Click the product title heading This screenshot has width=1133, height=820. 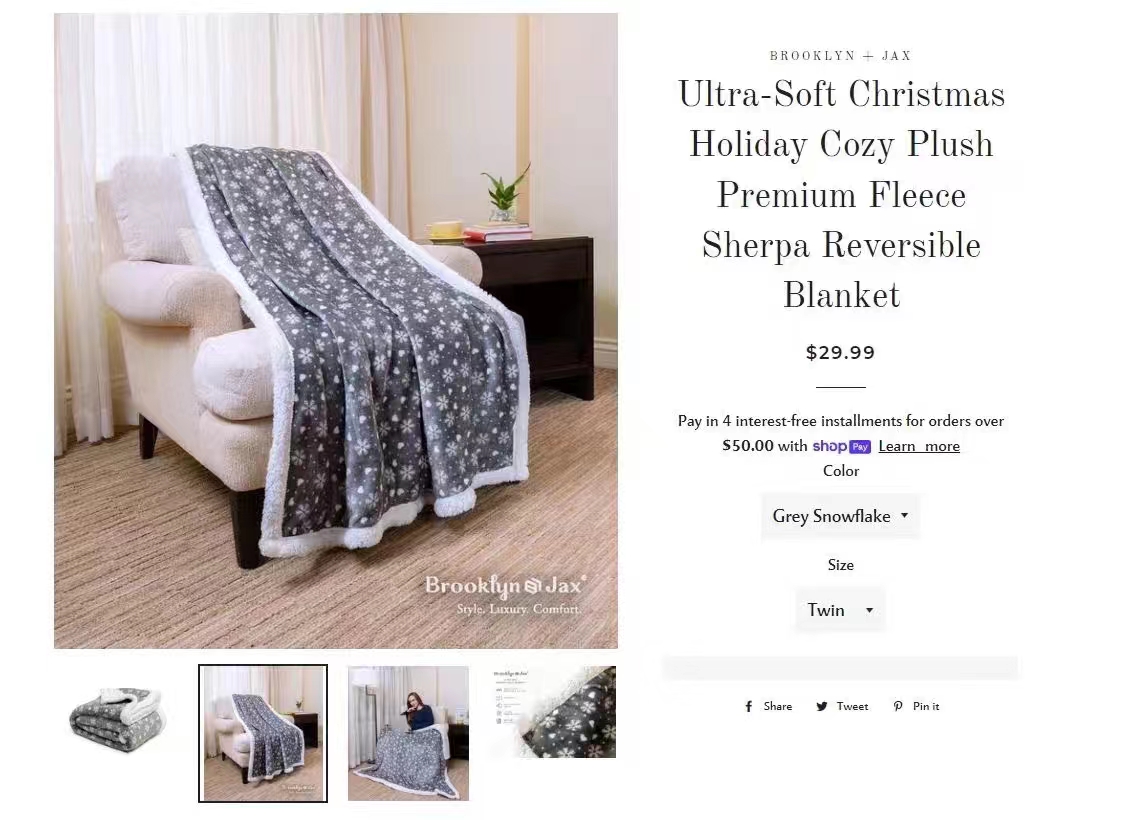tap(841, 195)
